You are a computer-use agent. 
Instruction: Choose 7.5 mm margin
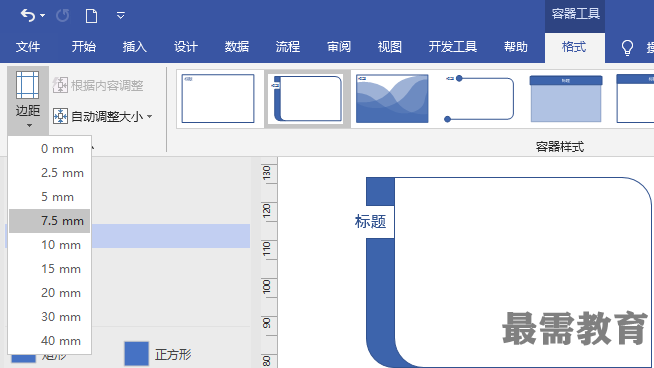coord(50,221)
